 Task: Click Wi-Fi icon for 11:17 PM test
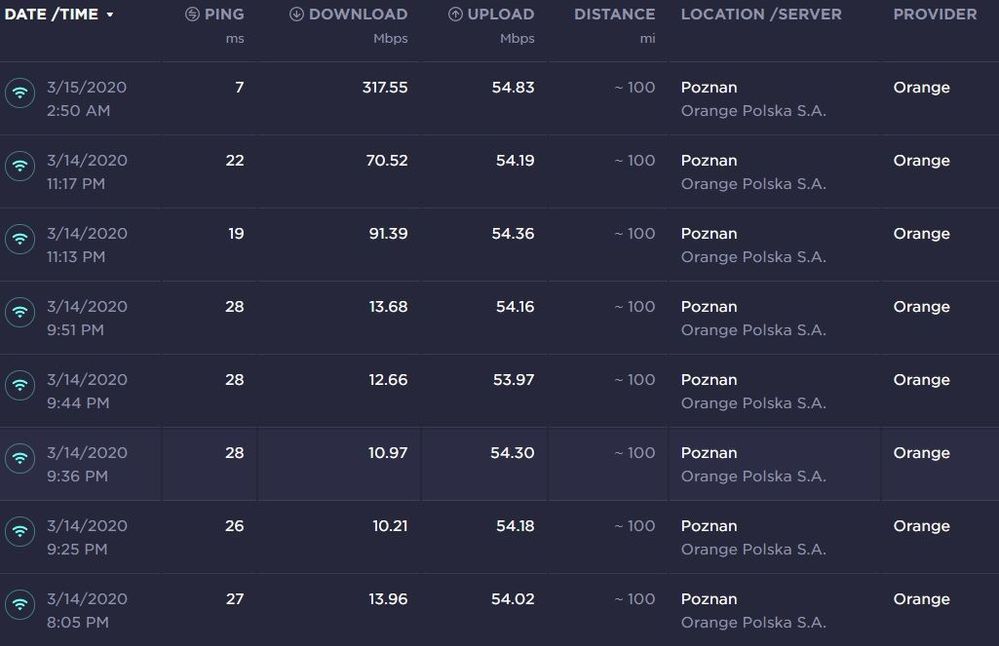point(20,166)
